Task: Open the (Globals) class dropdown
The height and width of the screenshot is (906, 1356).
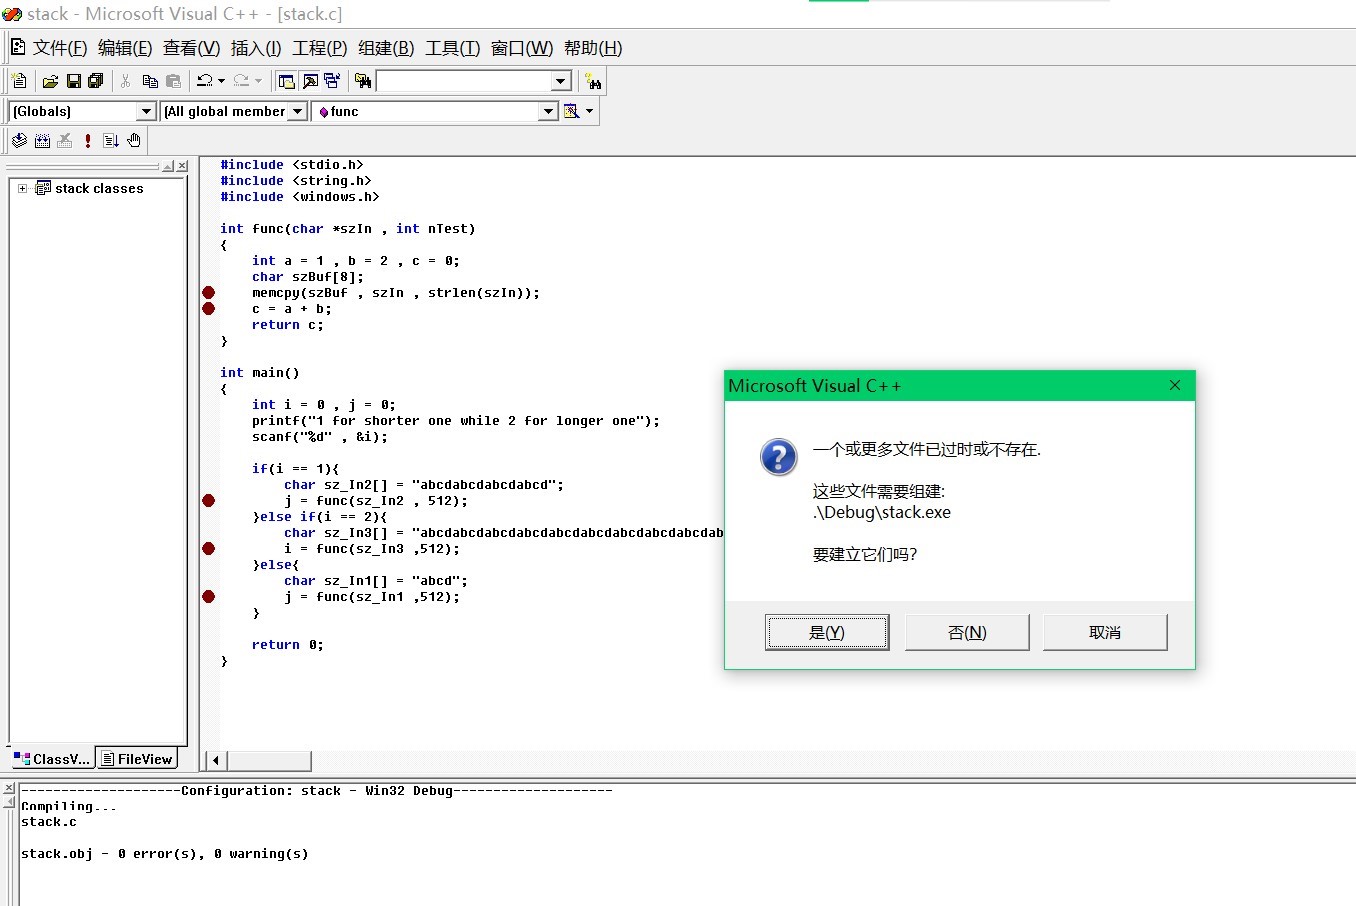Action: click(x=146, y=111)
